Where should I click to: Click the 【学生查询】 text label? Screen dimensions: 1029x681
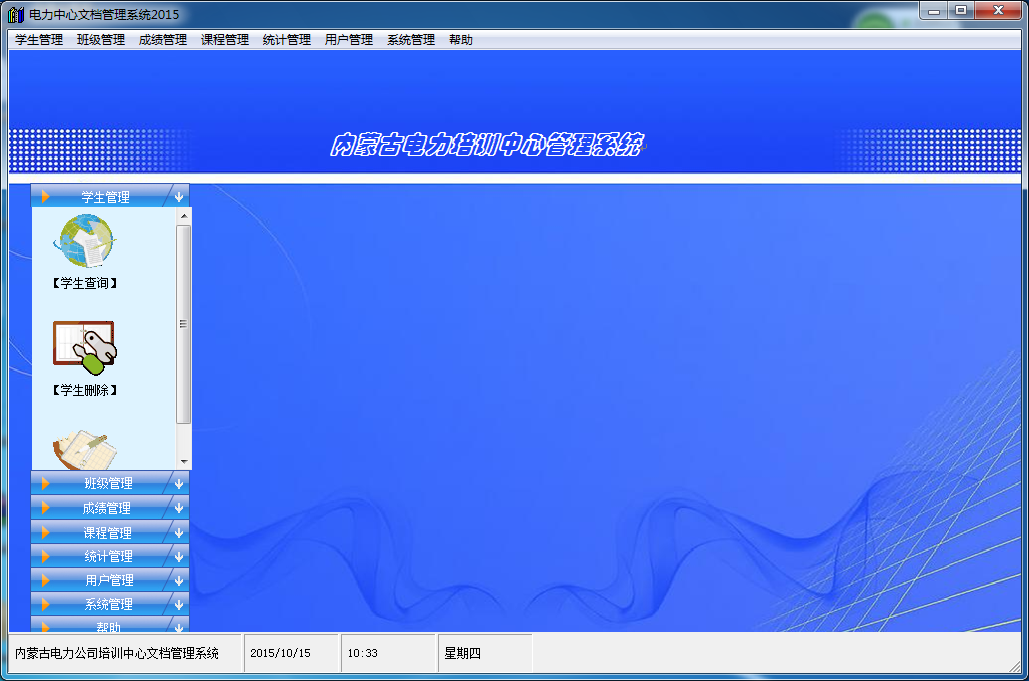pyautogui.click(x=85, y=284)
